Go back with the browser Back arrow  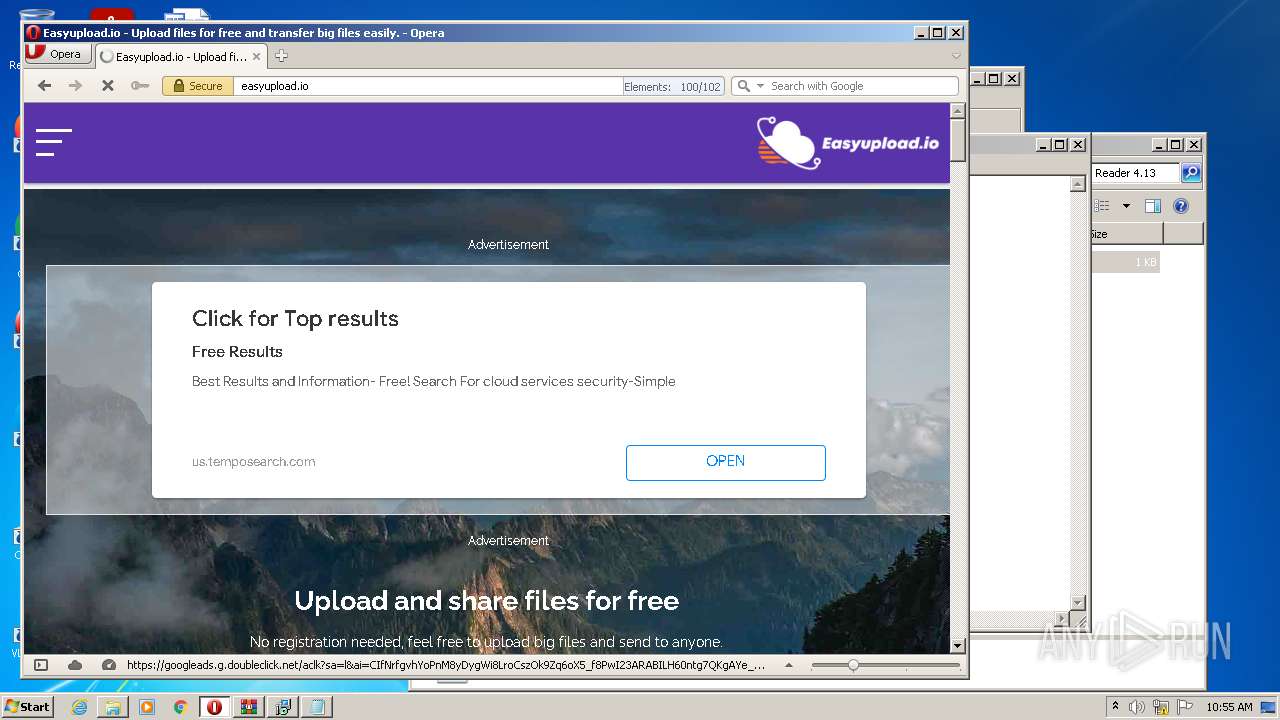44,86
